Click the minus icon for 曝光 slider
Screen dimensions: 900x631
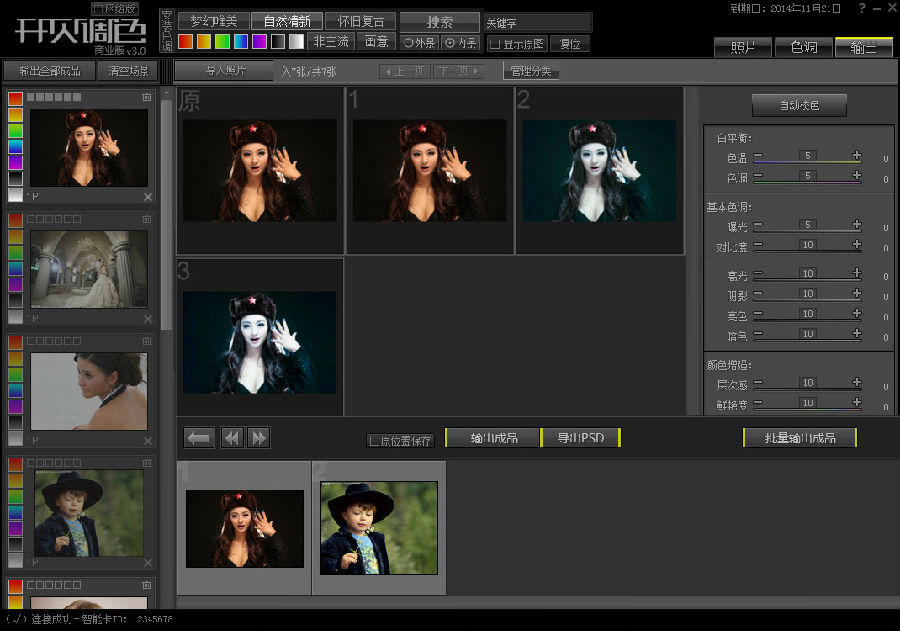(x=757, y=224)
